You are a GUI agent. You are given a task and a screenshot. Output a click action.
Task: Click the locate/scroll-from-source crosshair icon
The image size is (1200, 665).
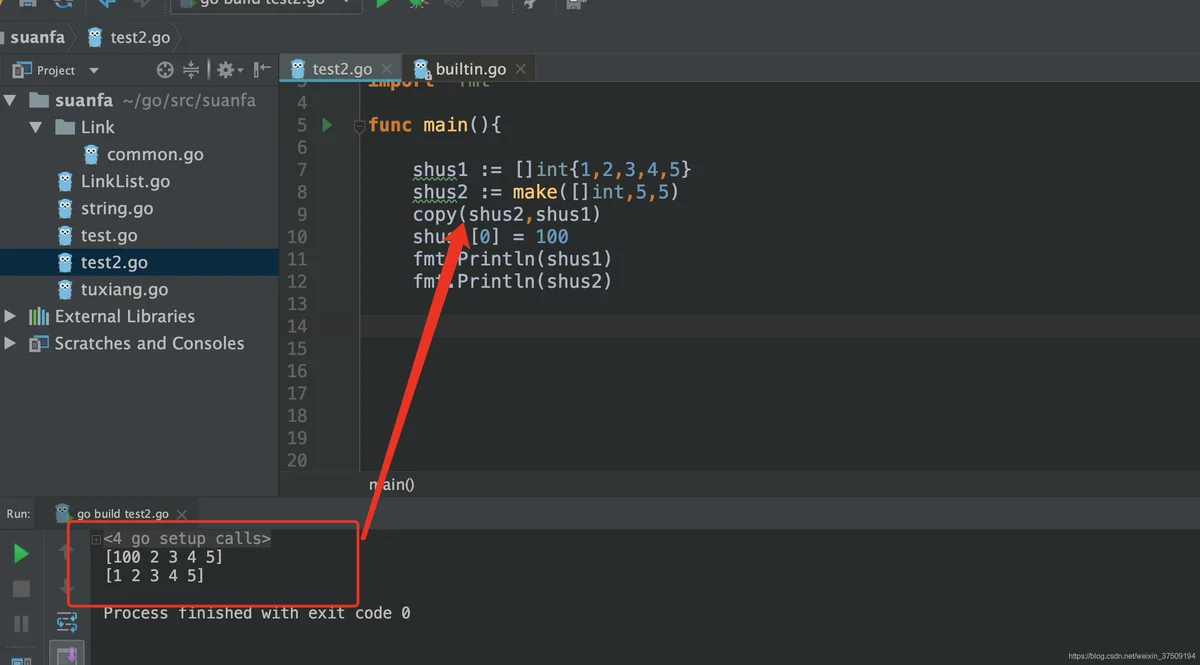165,70
